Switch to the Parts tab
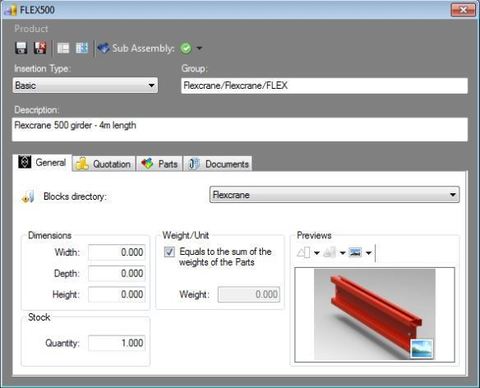 [x=160, y=164]
